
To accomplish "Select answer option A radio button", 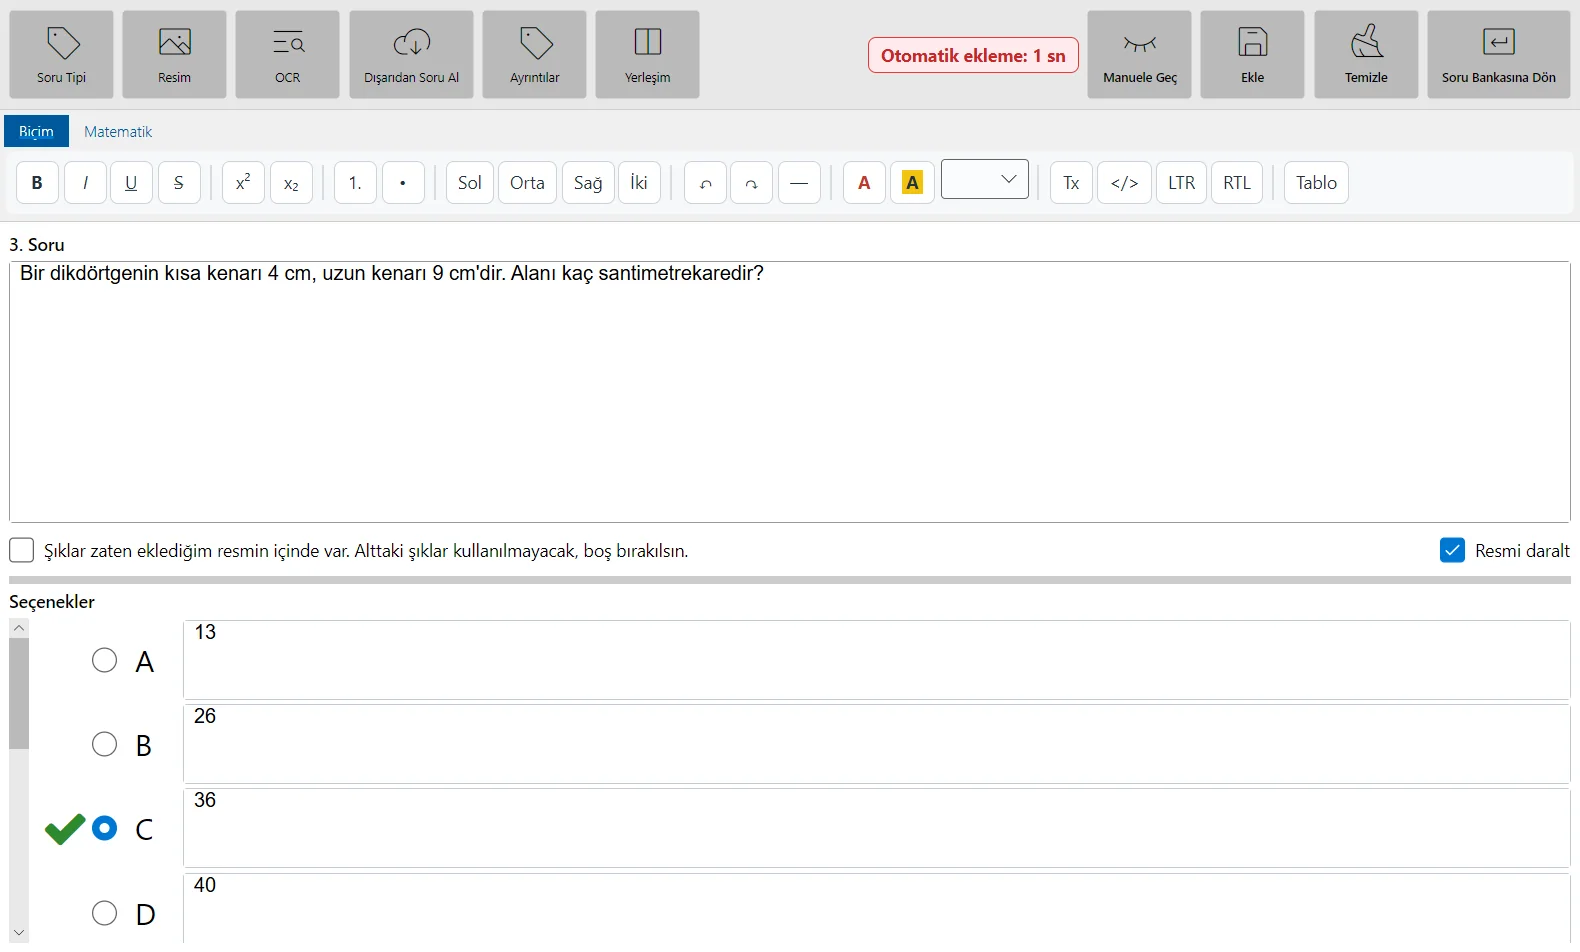I will (x=104, y=660).
